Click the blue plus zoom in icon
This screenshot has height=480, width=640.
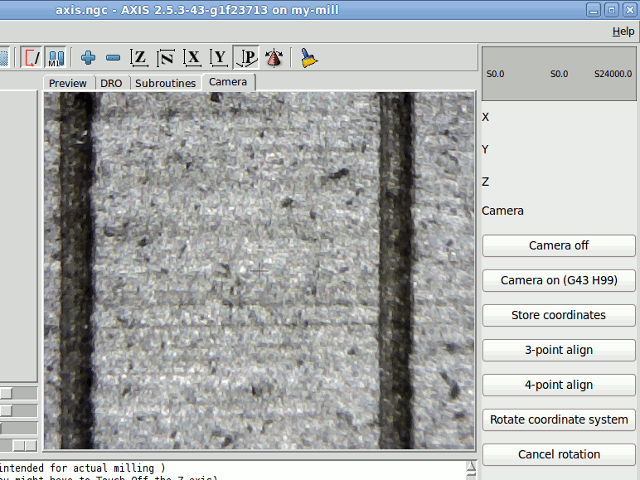pyautogui.click(x=89, y=58)
